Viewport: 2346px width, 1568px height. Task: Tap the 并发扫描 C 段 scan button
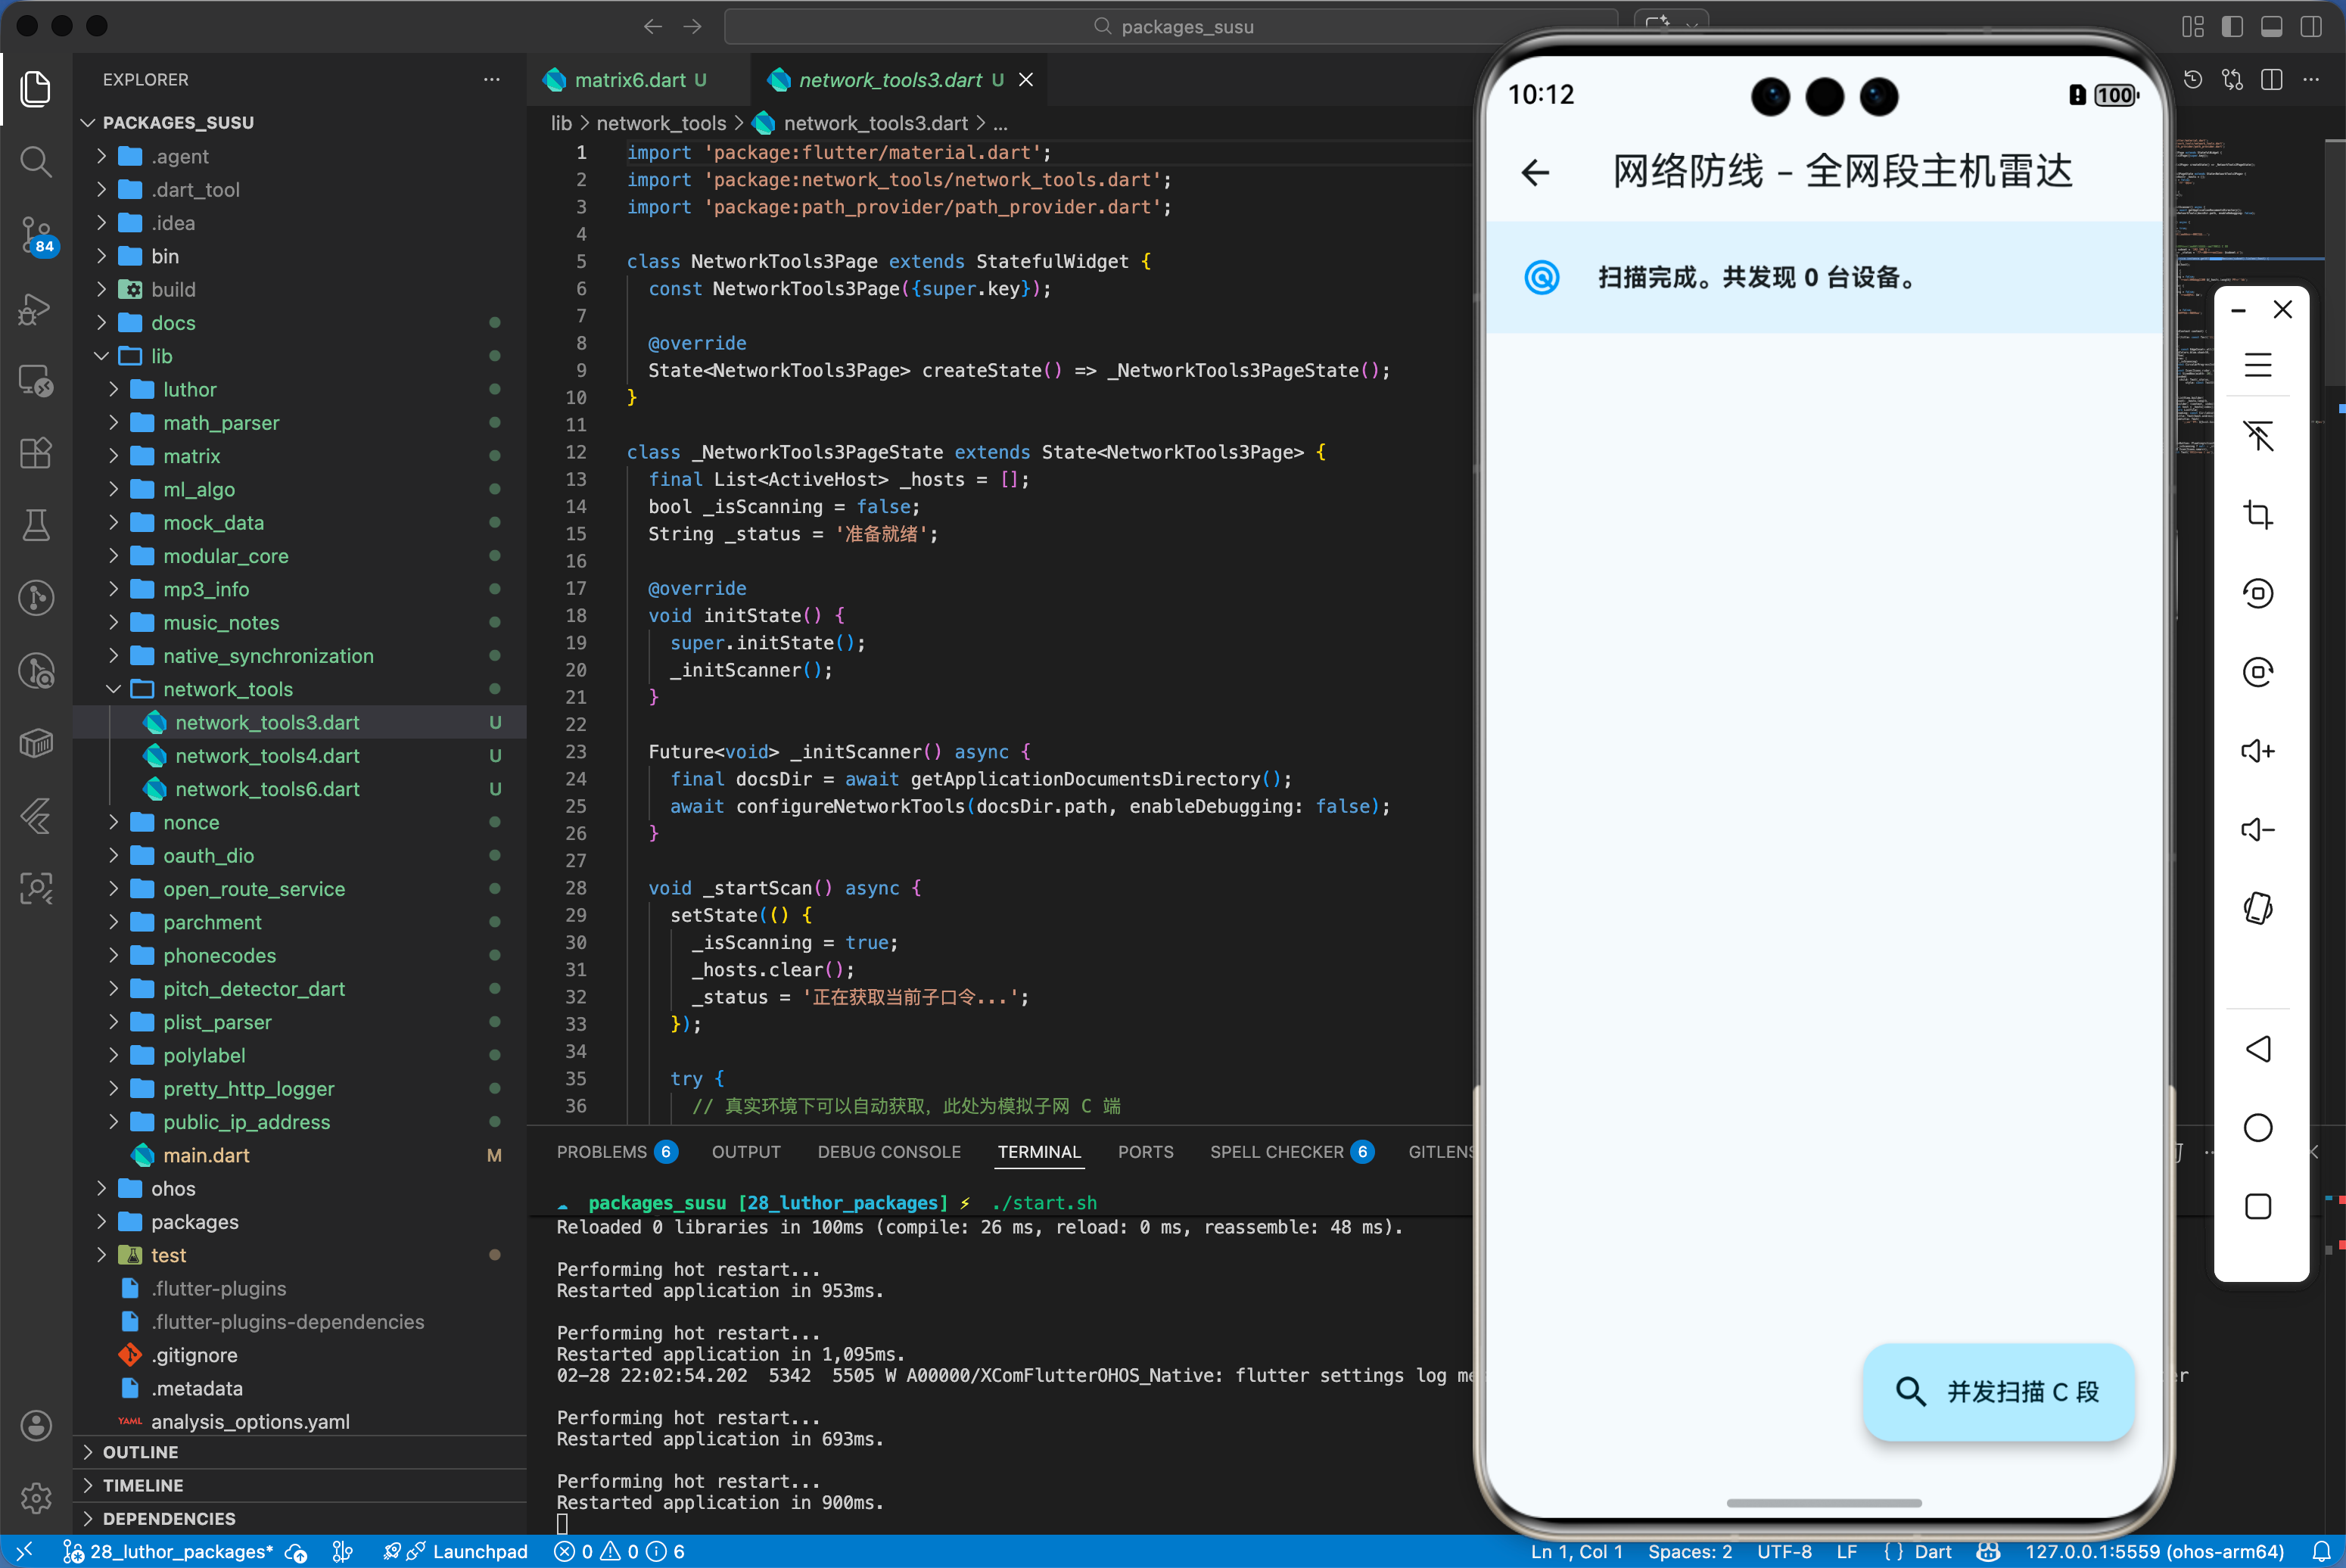[1997, 1391]
